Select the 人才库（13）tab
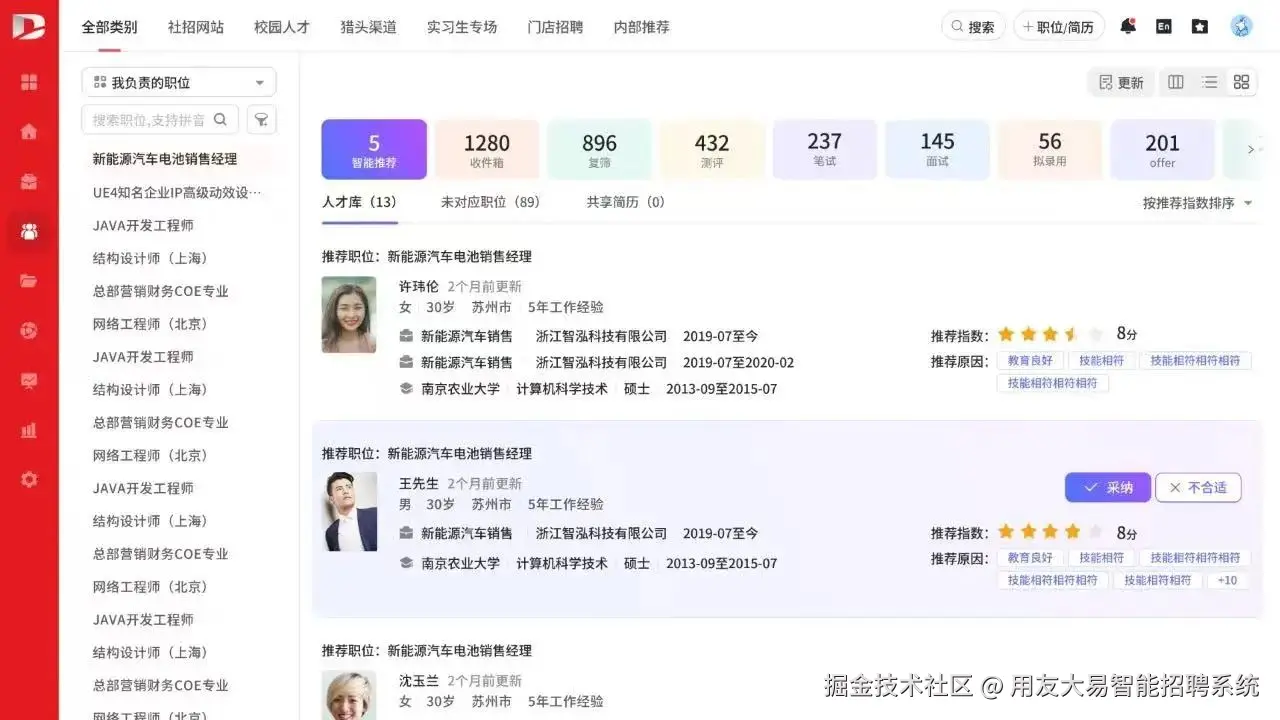 point(360,202)
